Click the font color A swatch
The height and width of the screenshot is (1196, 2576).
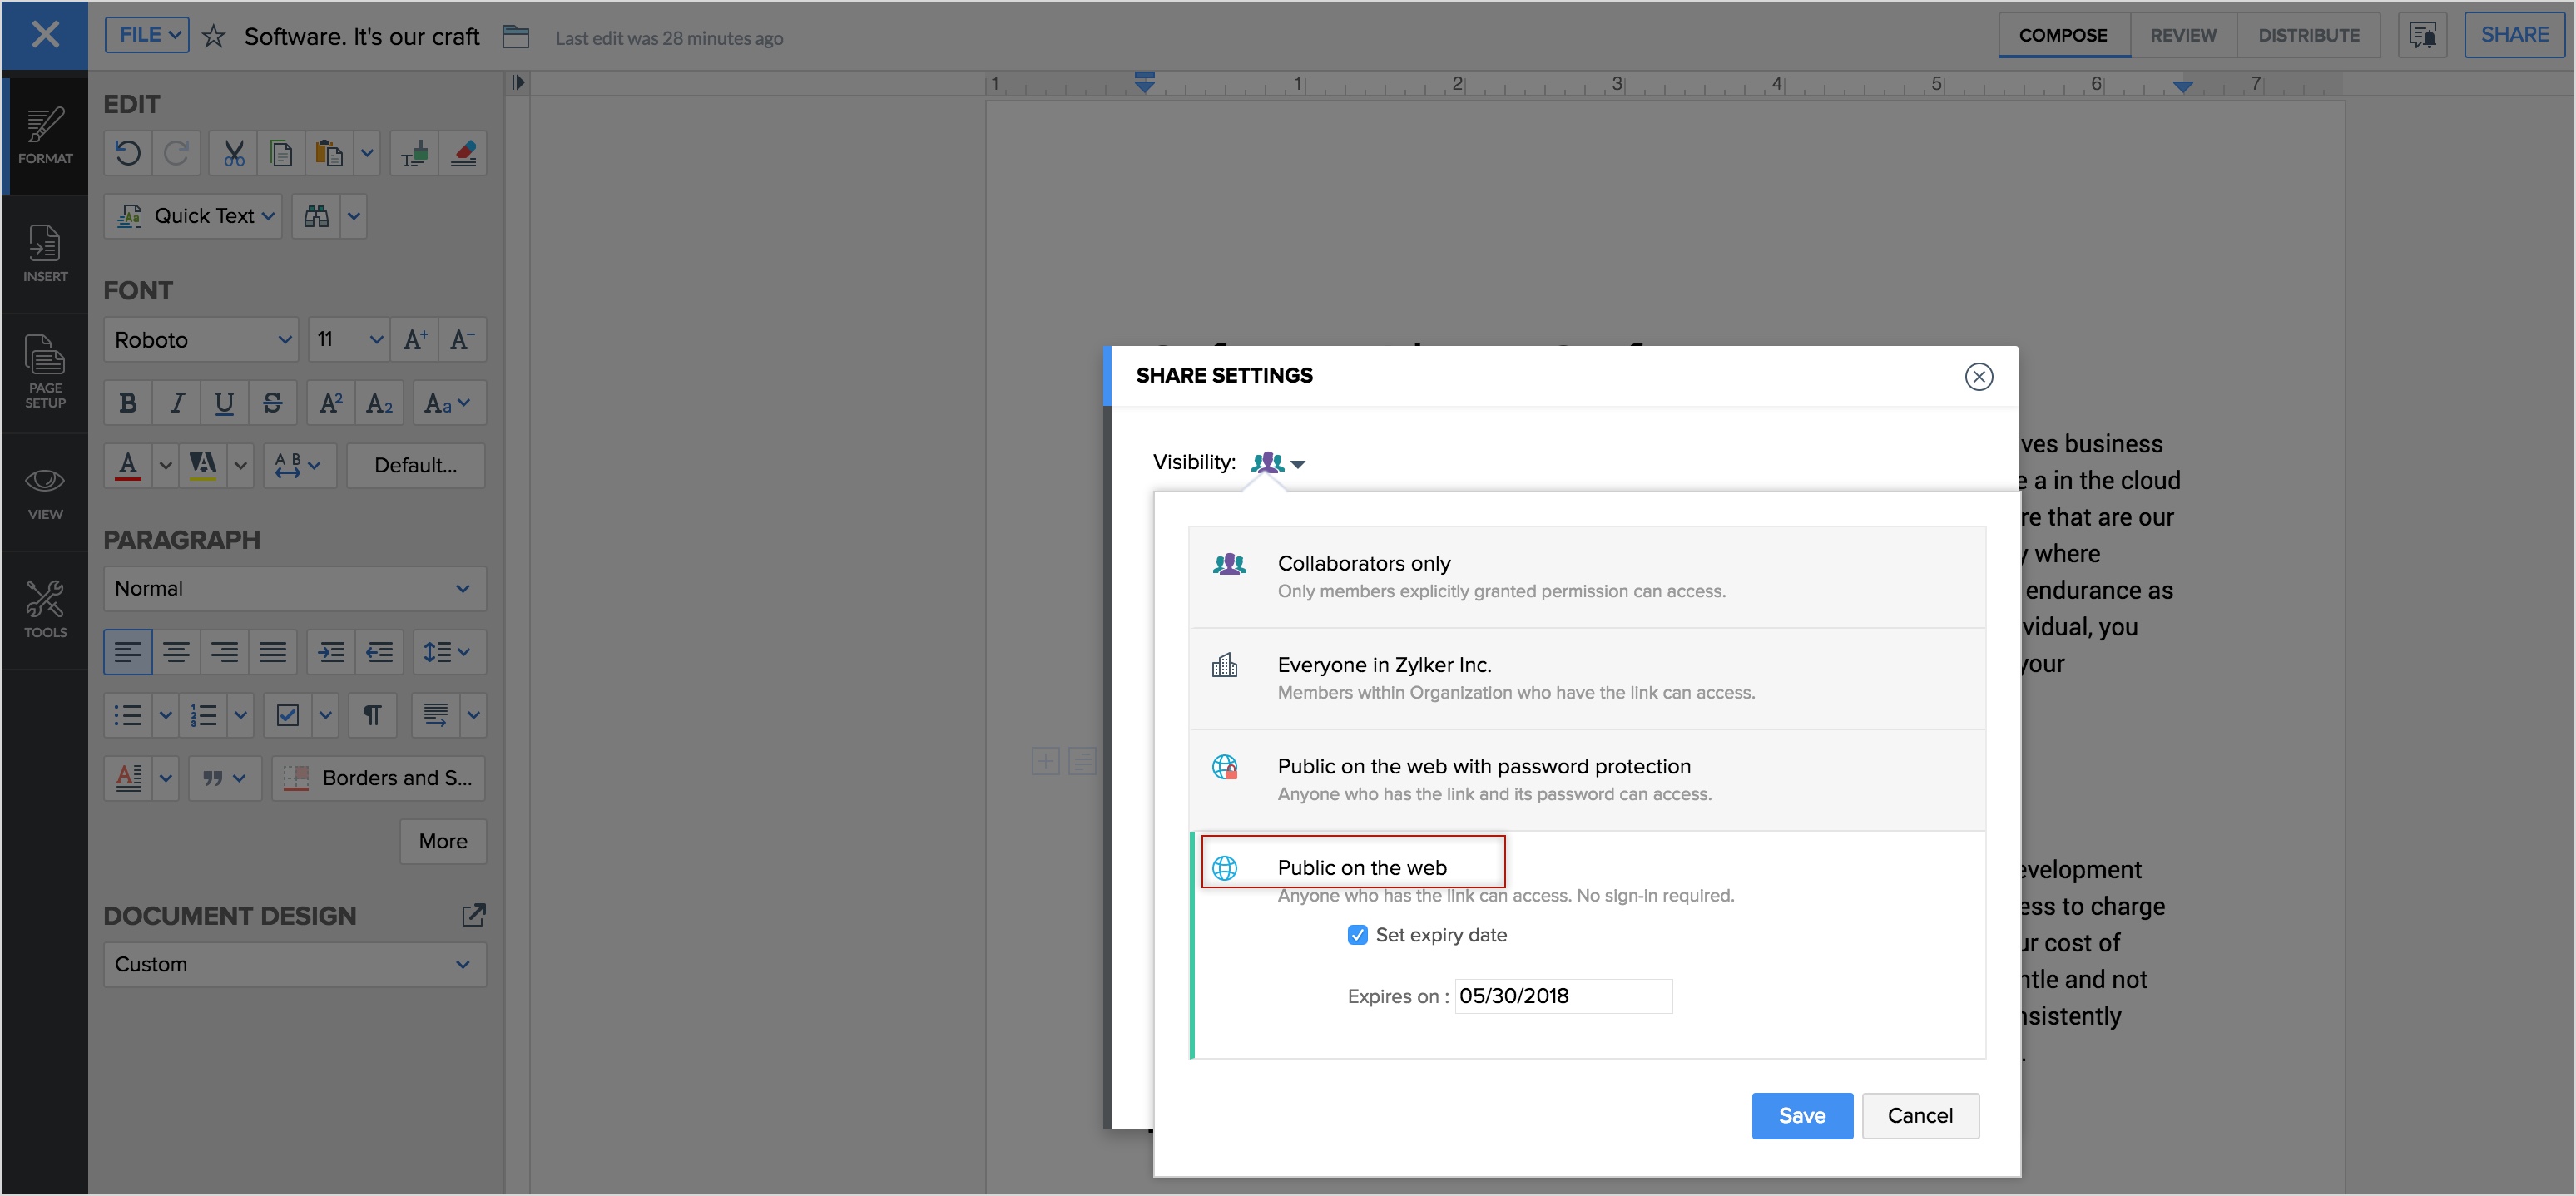(128, 465)
